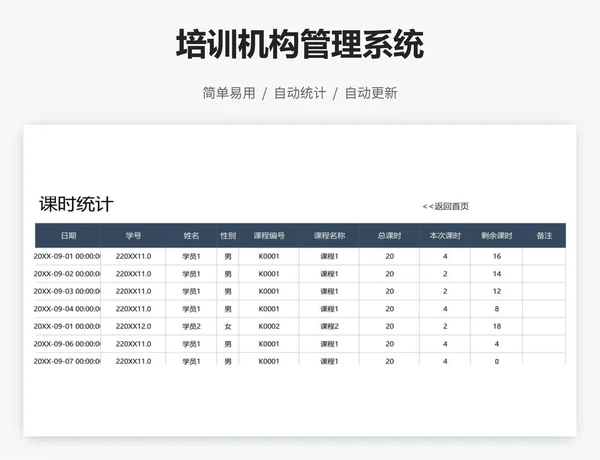Click the 返回首页 link
Image resolution: width=600 pixels, height=460 pixels.
tap(446, 207)
